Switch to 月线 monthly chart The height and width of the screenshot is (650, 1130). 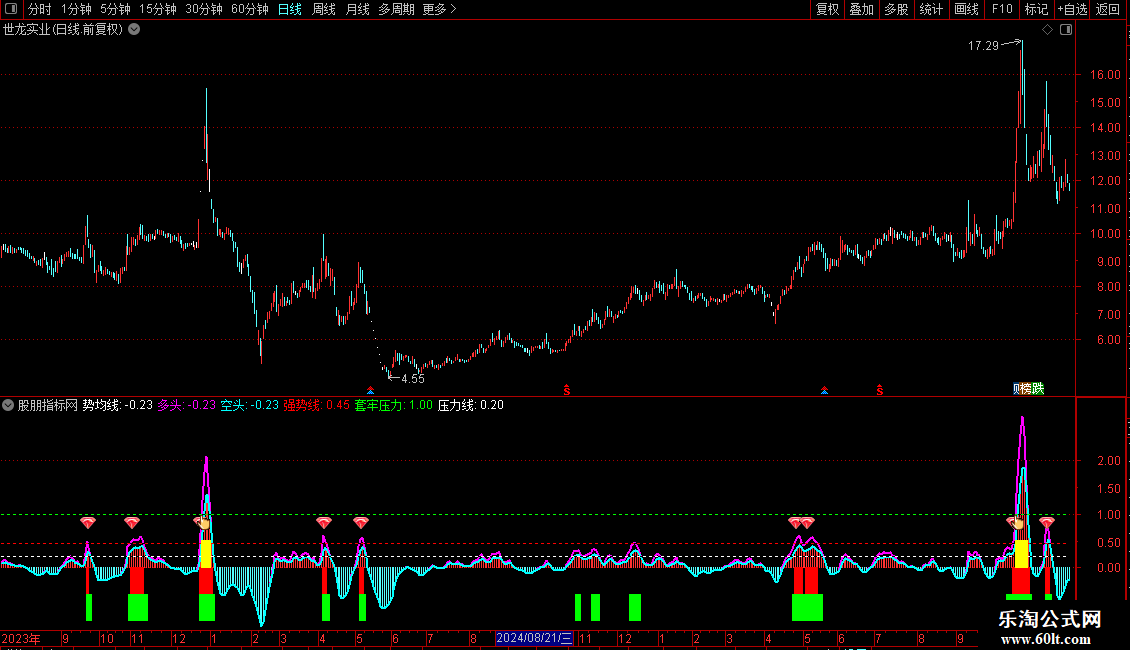(x=357, y=9)
